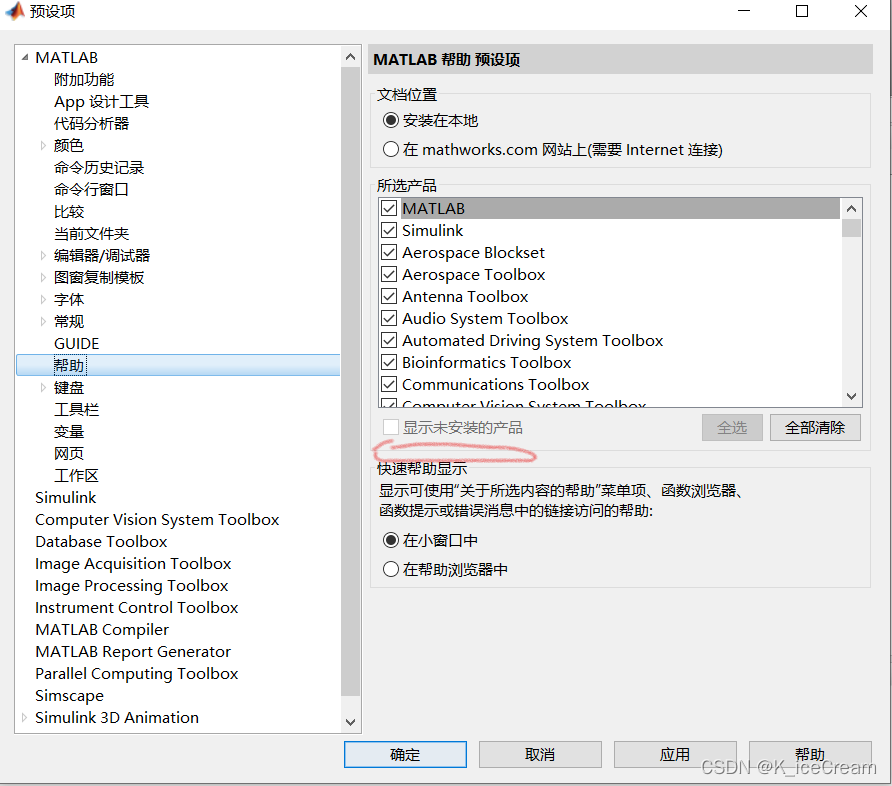The image size is (892, 786).
Task: Select Parallel Computing Toolbox in tree
Action: coord(137,673)
